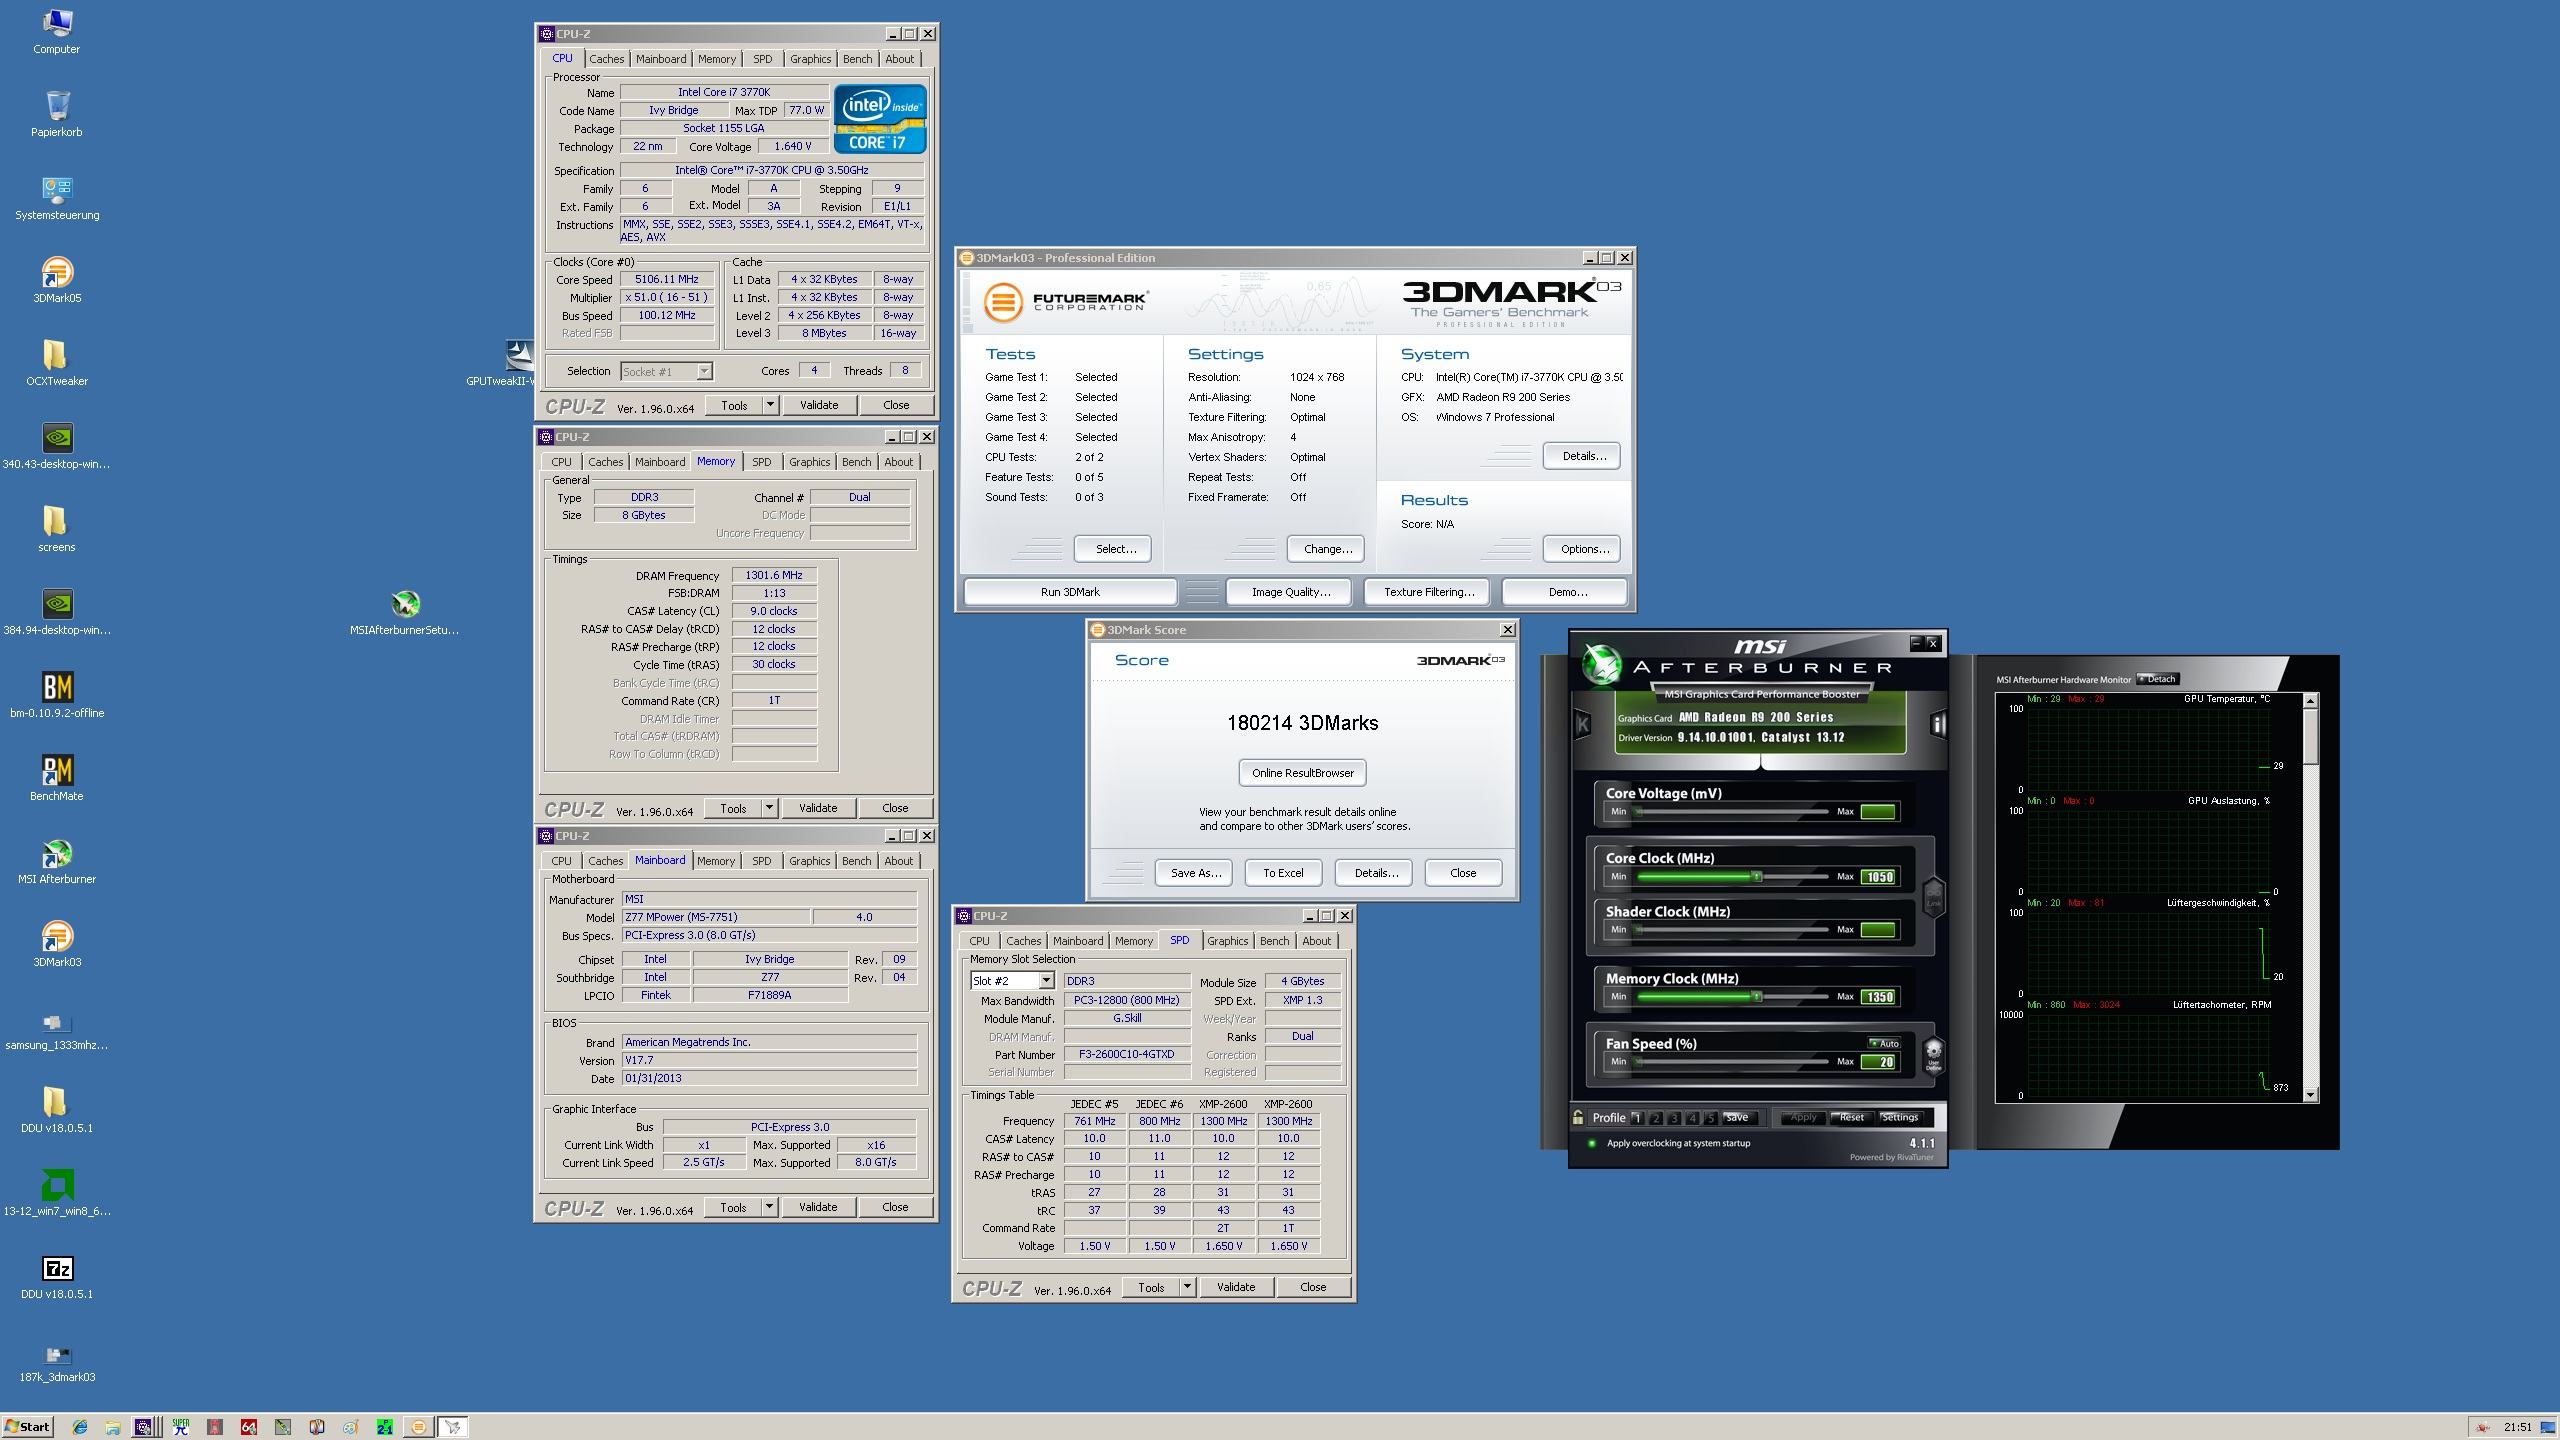This screenshot has width=2560, height=1440.
Task: Open Mainboard tab in SPD CPU-Z window
Action: tap(1078, 941)
